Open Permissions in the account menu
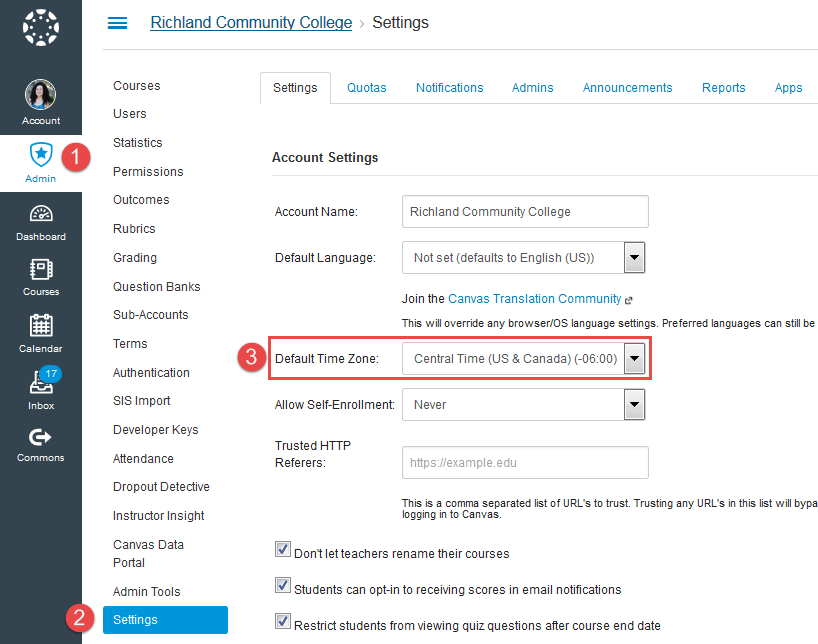Viewport: 818px width, 644px height. [x=148, y=172]
